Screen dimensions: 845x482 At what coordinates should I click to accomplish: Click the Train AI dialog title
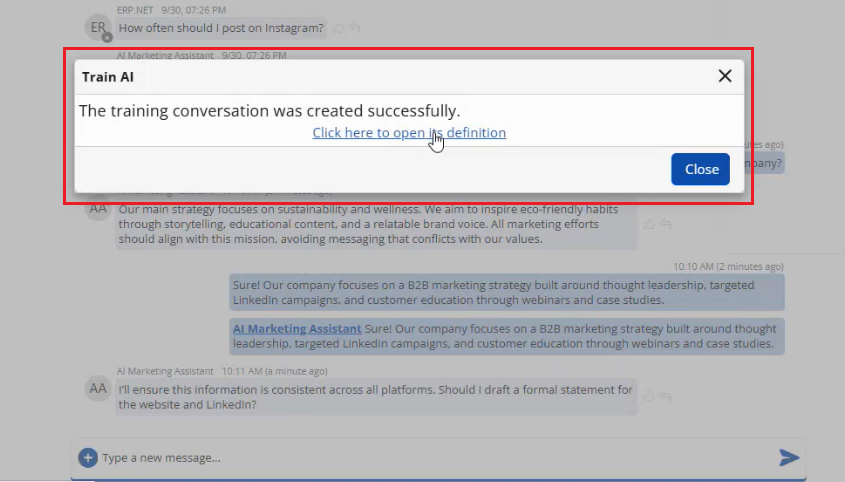[x=108, y=76]
